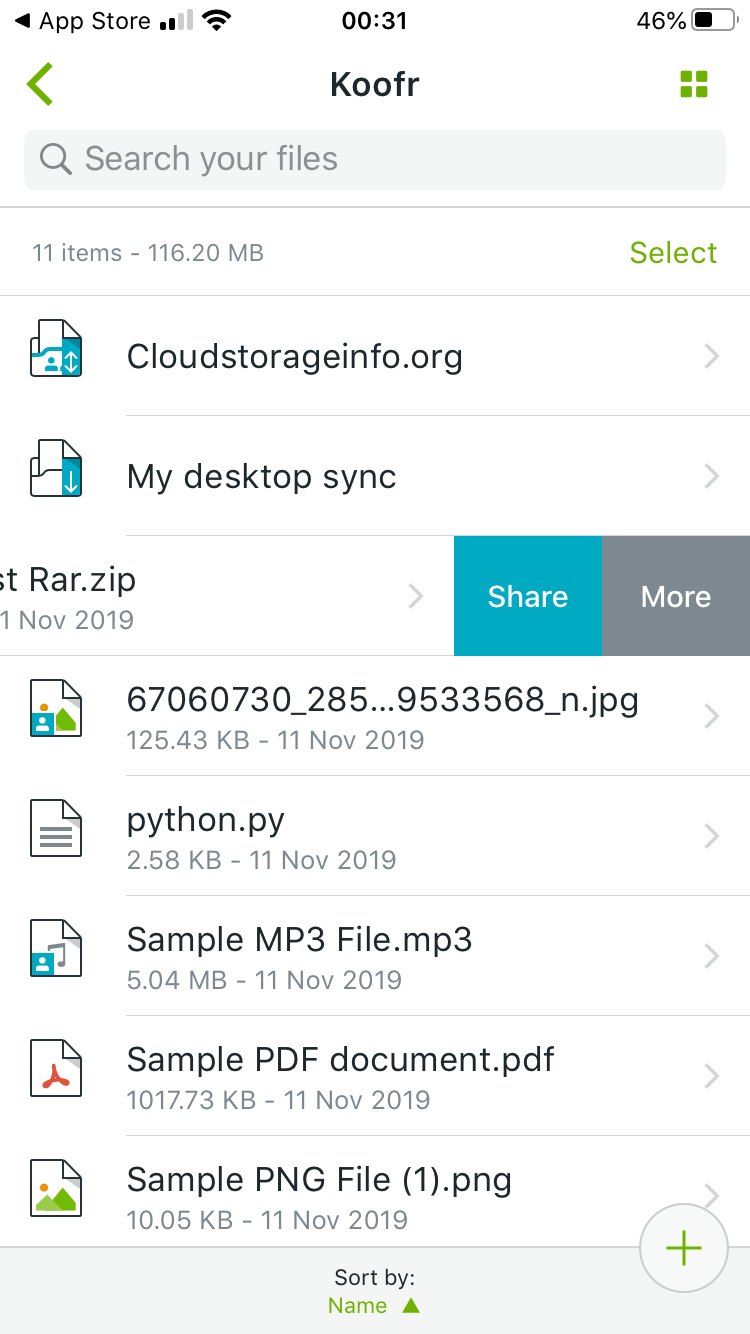Viewport: 750px width, 1334px height.
Task: Tap the Sample PNG File image icon
Action: (x=56, y=1188)
